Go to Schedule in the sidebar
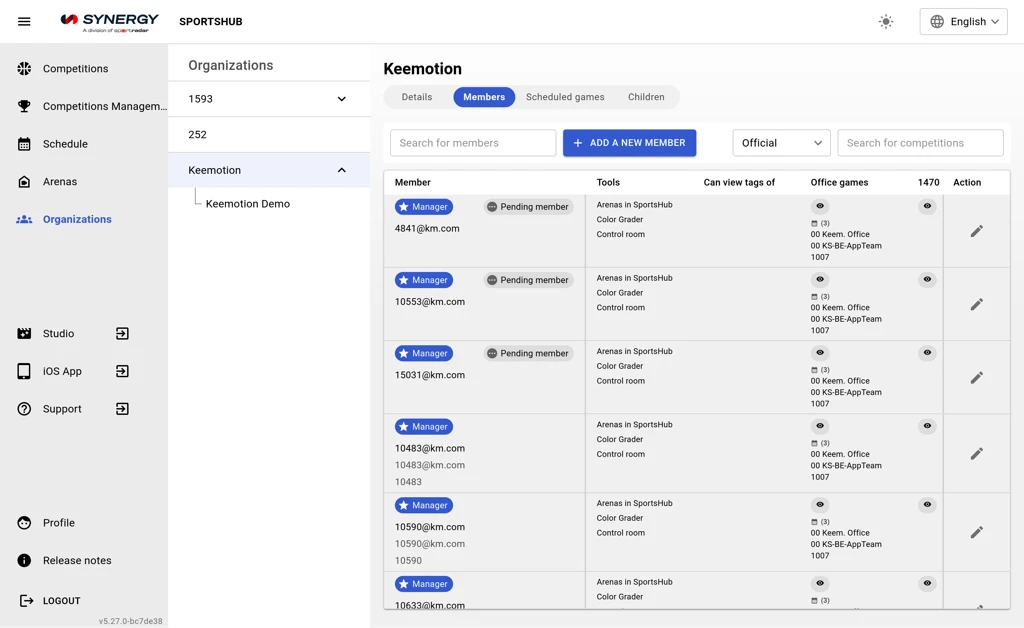 point(65,144)
